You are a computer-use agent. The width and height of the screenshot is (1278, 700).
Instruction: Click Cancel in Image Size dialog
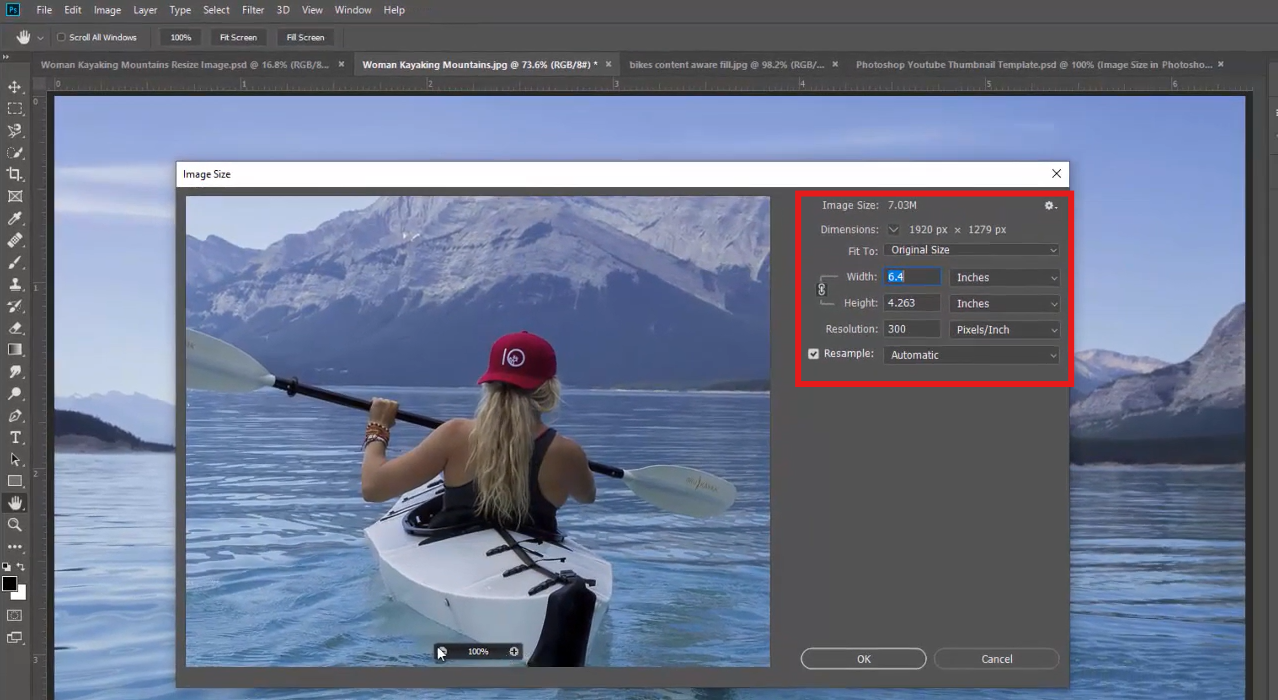997,659
